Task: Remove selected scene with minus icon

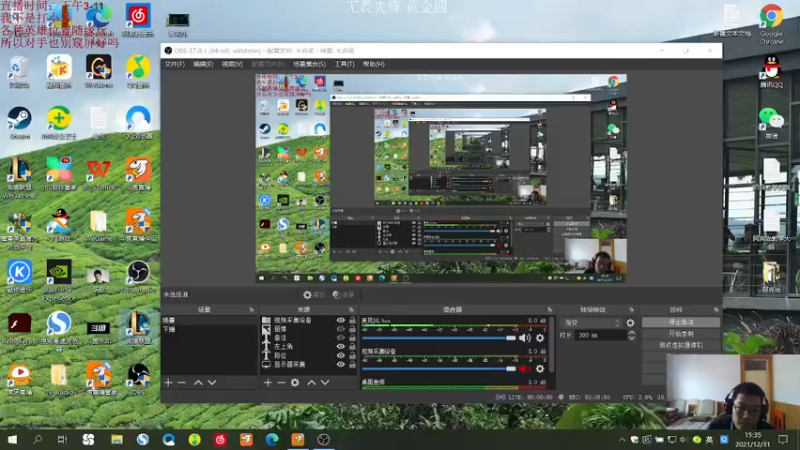Action: 182,382
